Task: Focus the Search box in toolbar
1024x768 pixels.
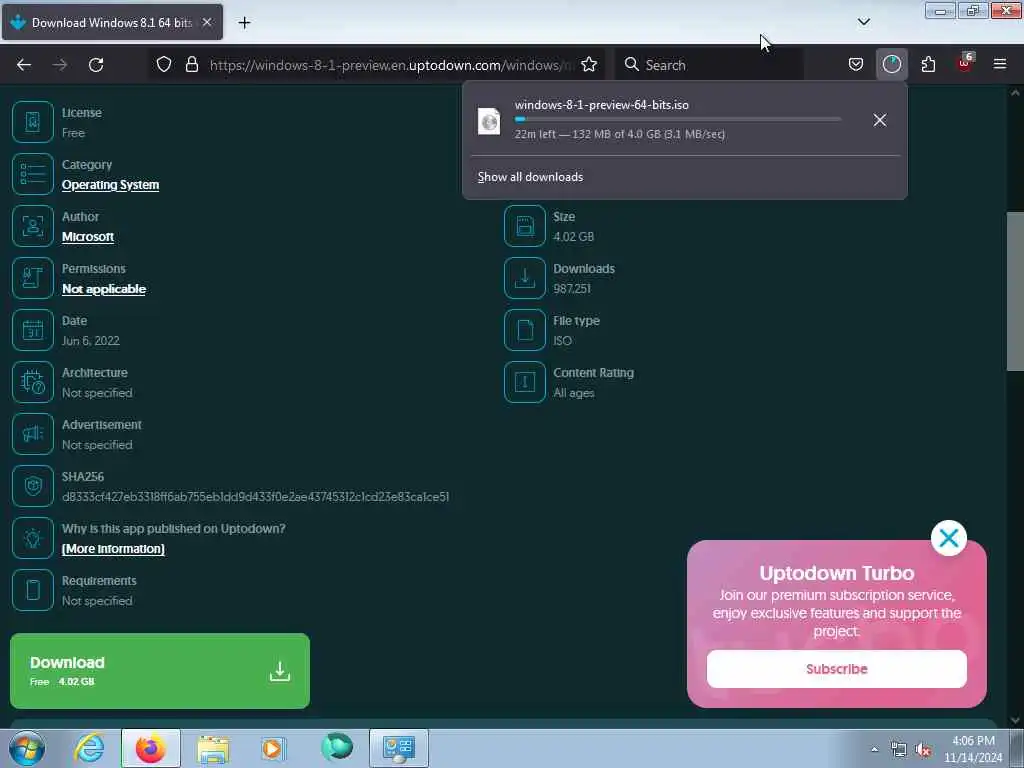Action: click(711, 65)
